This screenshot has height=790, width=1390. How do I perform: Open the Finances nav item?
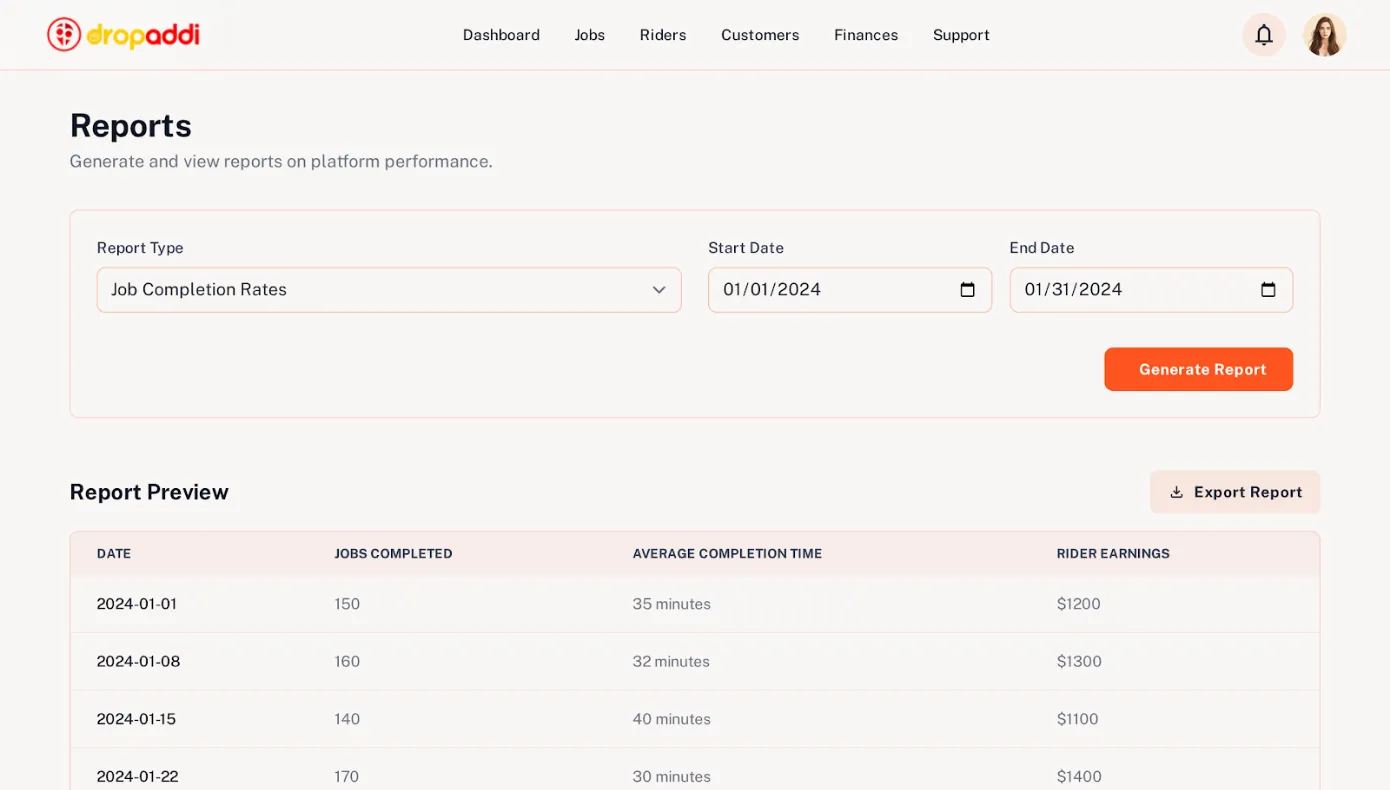[x=866, y=35]
